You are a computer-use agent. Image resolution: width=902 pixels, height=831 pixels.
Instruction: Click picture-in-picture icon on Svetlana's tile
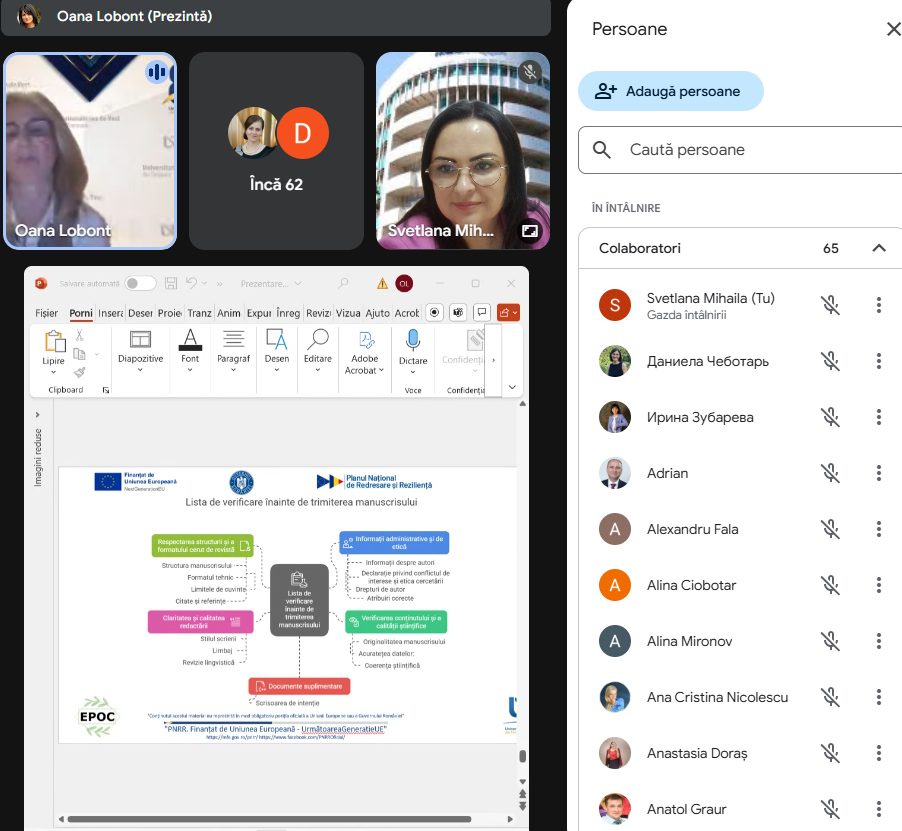tap(529, 232)
